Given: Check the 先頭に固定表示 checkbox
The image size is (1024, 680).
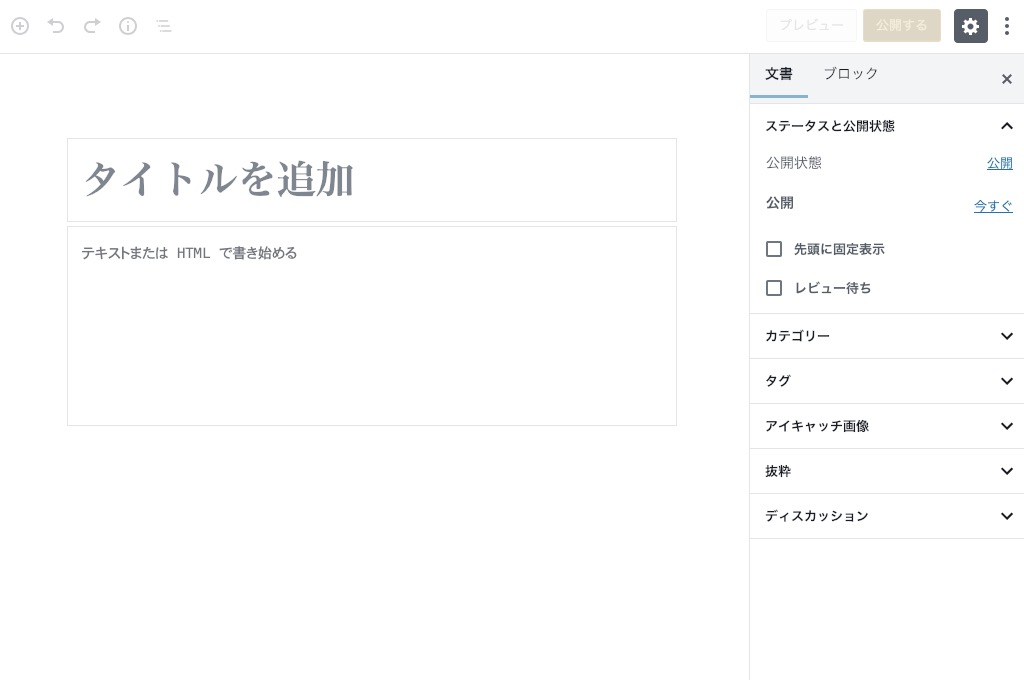Looking at the screenshot, I should coord(774,249).
